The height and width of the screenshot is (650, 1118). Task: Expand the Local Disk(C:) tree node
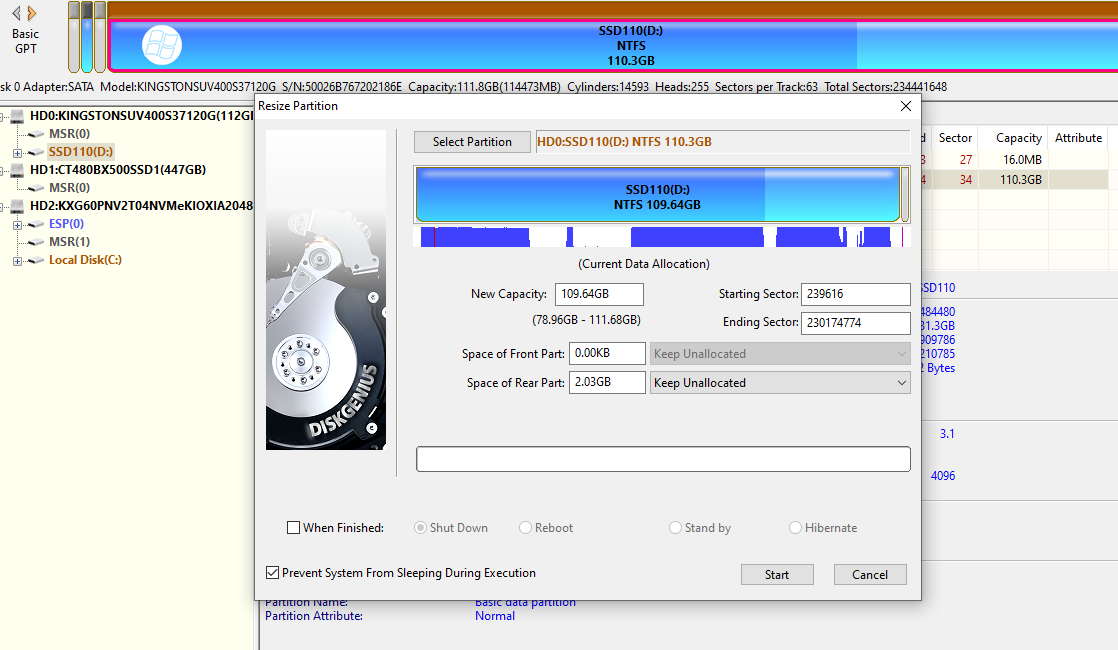(17, 261)
